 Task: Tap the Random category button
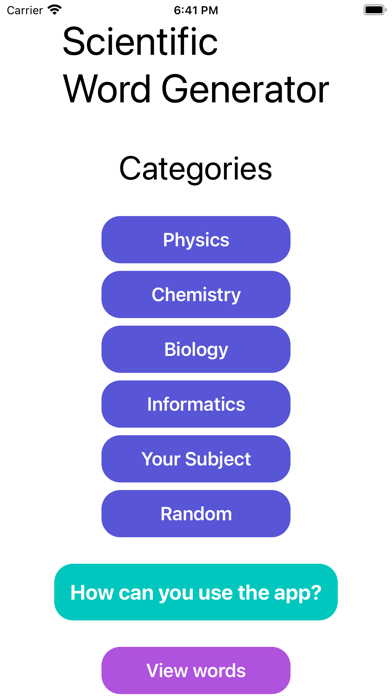196,514
